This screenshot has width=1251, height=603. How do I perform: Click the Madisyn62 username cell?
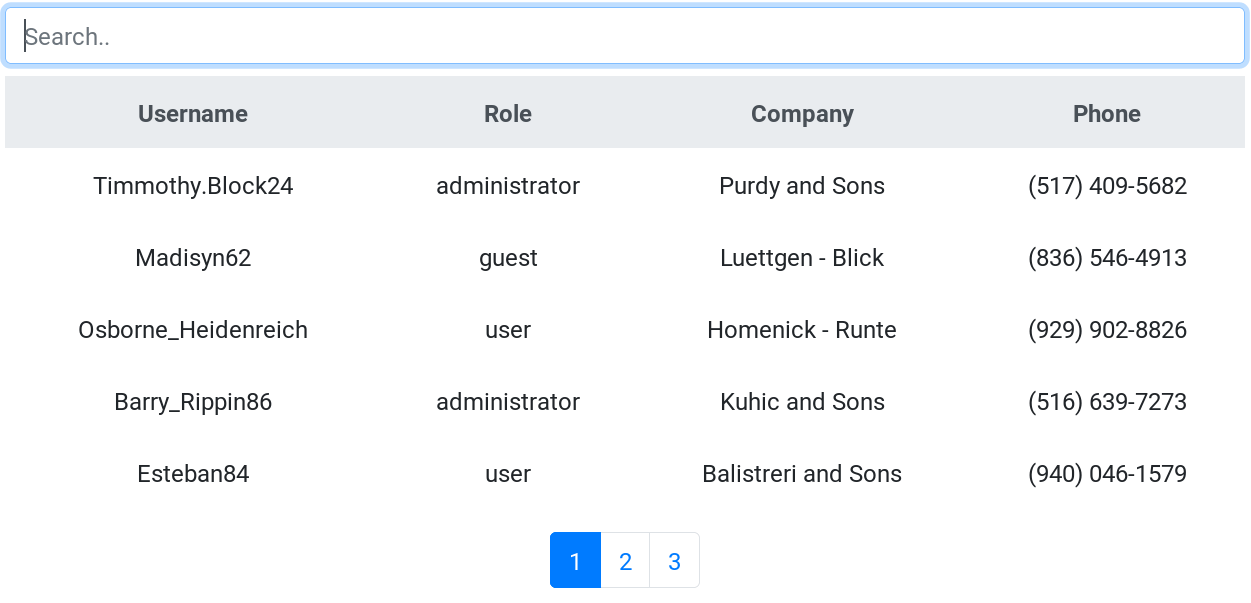(193, 258)
